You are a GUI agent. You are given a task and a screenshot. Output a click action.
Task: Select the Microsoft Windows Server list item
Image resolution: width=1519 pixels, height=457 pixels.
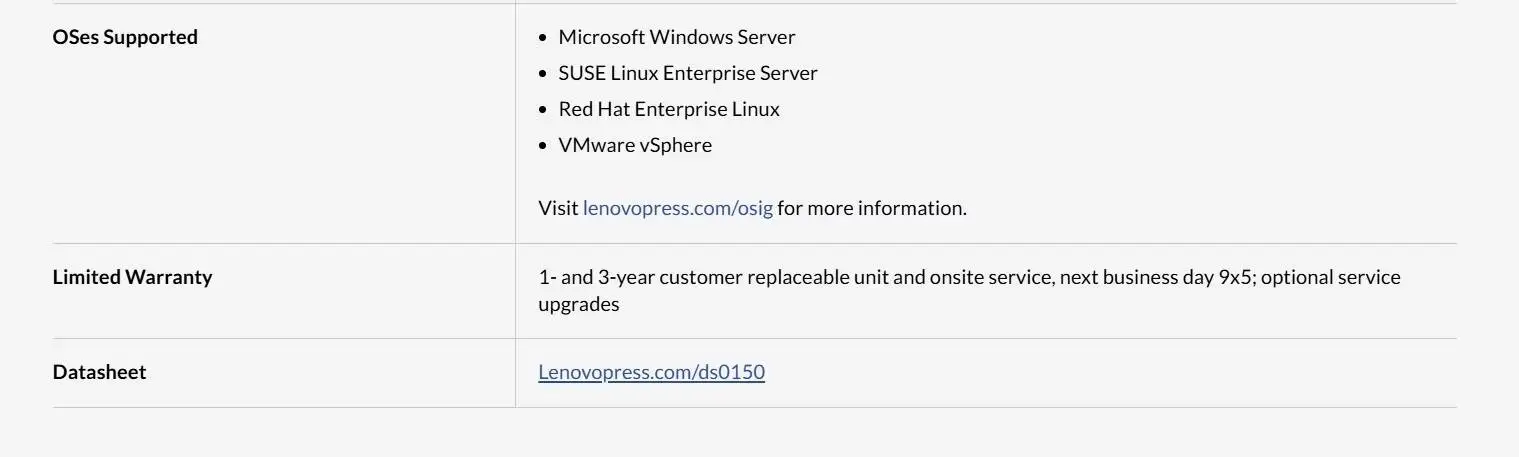click(x=677, y=37)
